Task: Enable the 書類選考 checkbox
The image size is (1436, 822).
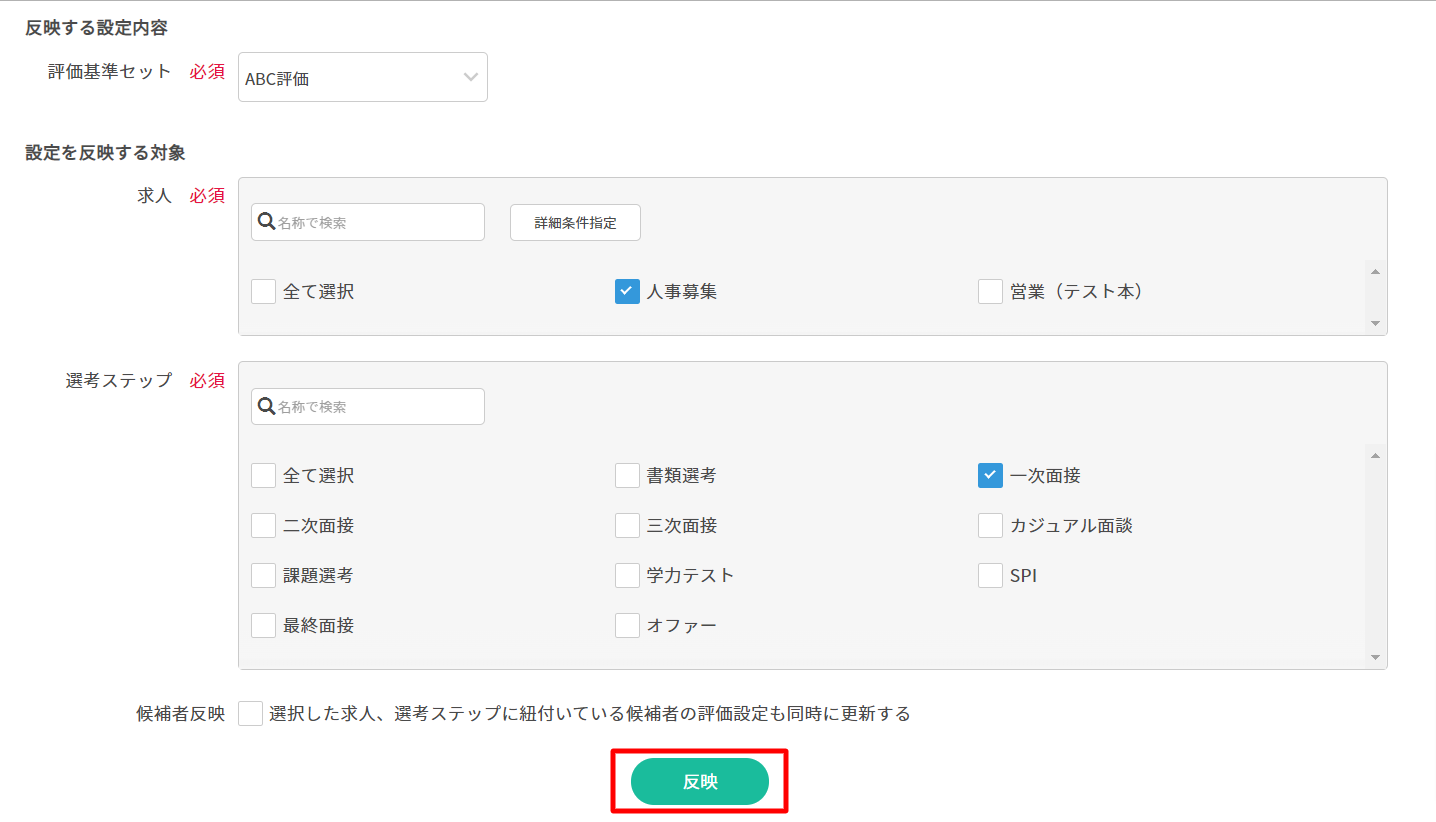Action: (x=627, y=476)
